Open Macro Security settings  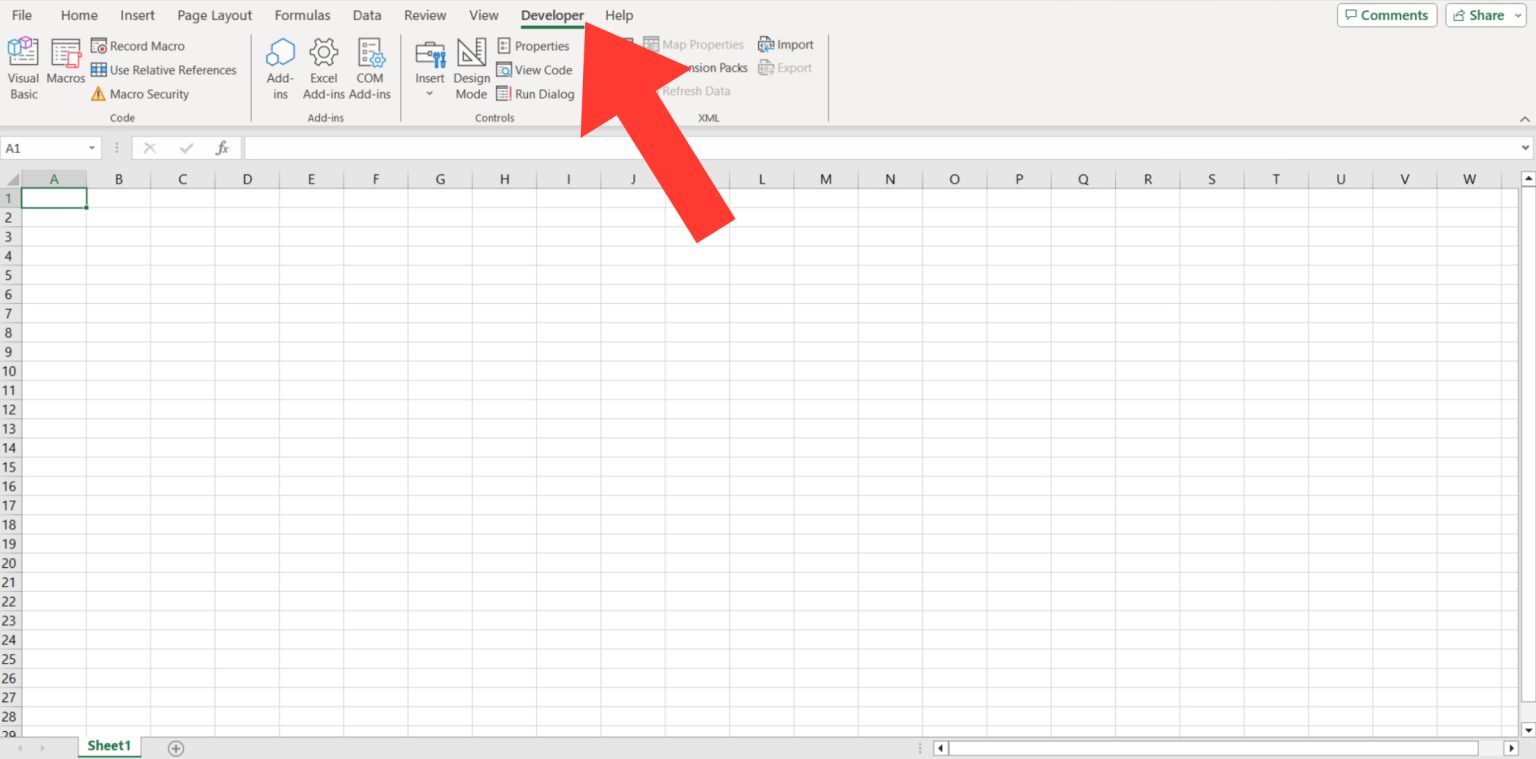click(139, 94)
